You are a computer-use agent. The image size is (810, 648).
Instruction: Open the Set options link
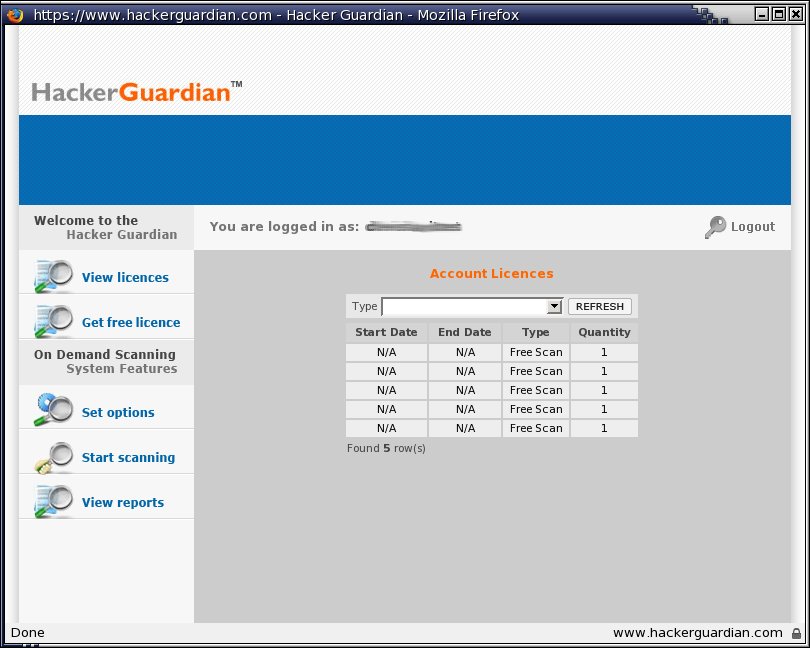pyautogui.click(x=118, y=412)
